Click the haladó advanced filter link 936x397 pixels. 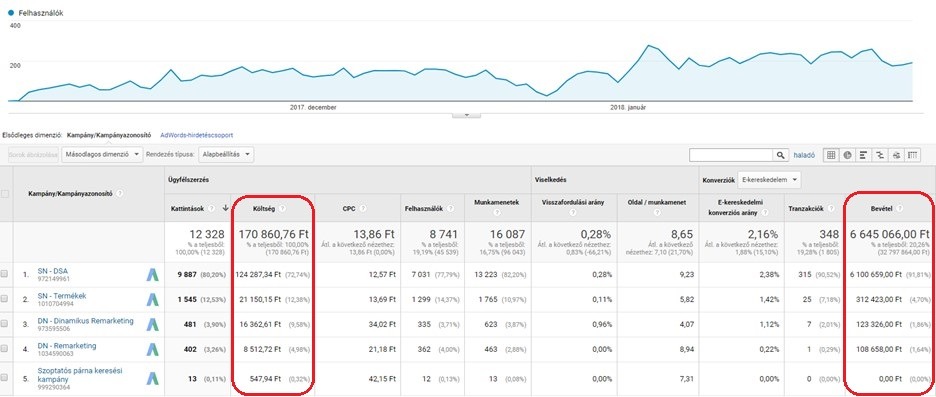click(x=803, y=155)
